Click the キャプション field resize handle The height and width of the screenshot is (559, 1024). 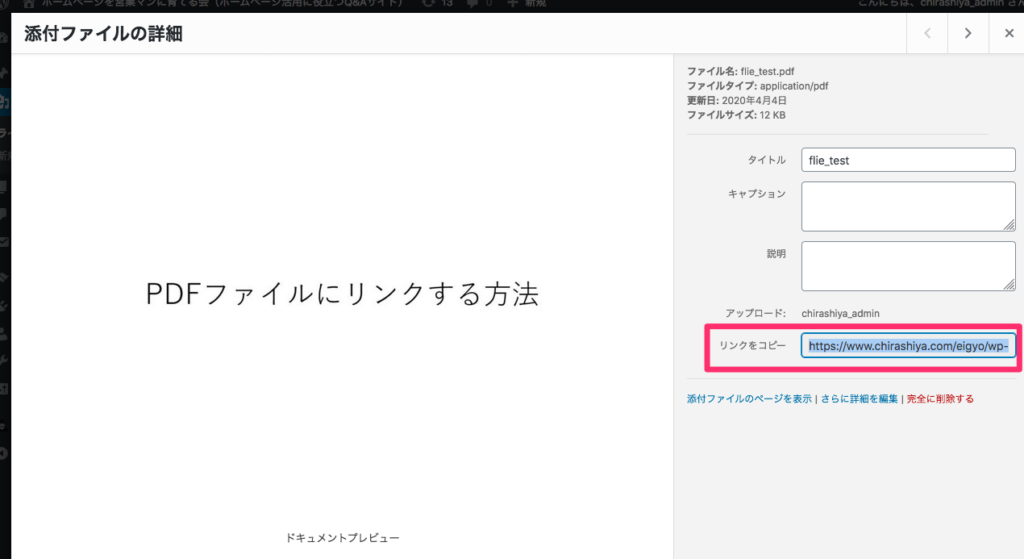click(x=1009, y=225)
